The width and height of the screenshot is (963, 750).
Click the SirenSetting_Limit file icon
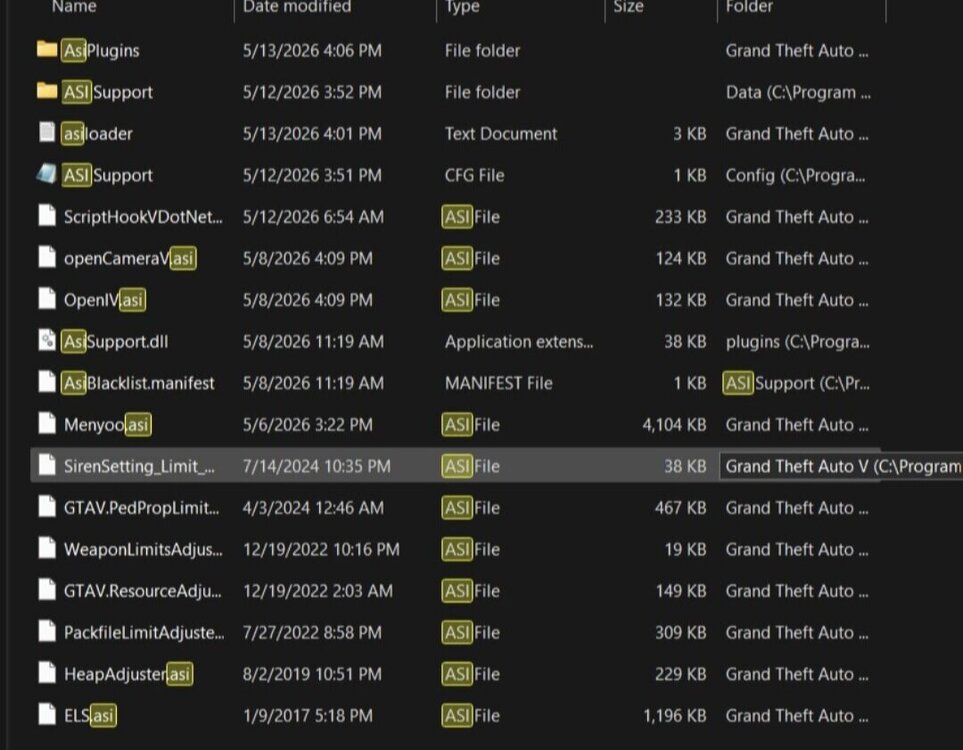[47, 465]
